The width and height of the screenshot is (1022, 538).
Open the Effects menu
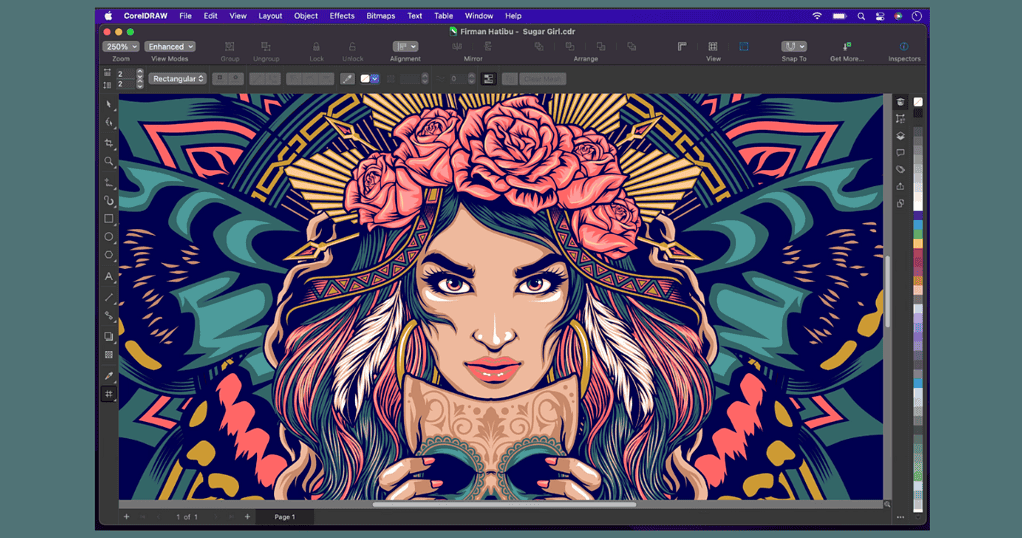(342, 16)
